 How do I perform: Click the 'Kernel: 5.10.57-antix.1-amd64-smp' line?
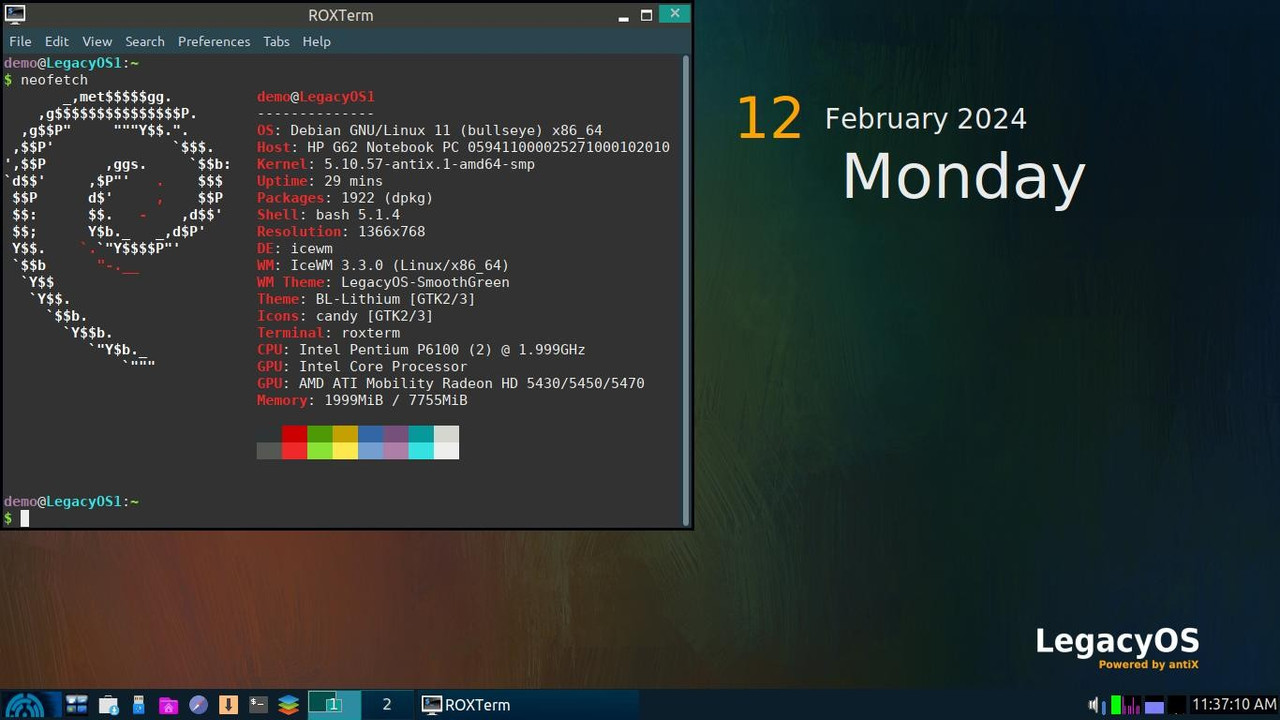coord(396,164)
